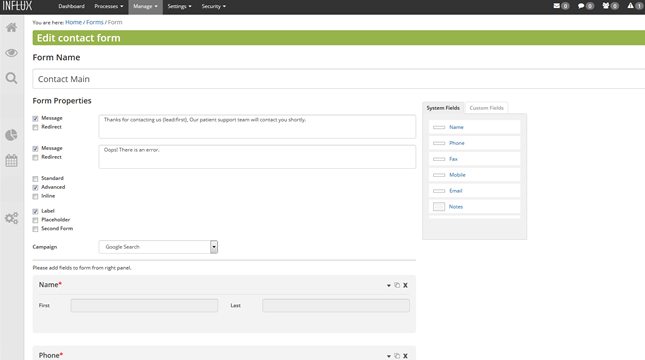This screenshot has height=360, width=645.
Task: Click the INFLUX logo
Action: pos(17,6)
